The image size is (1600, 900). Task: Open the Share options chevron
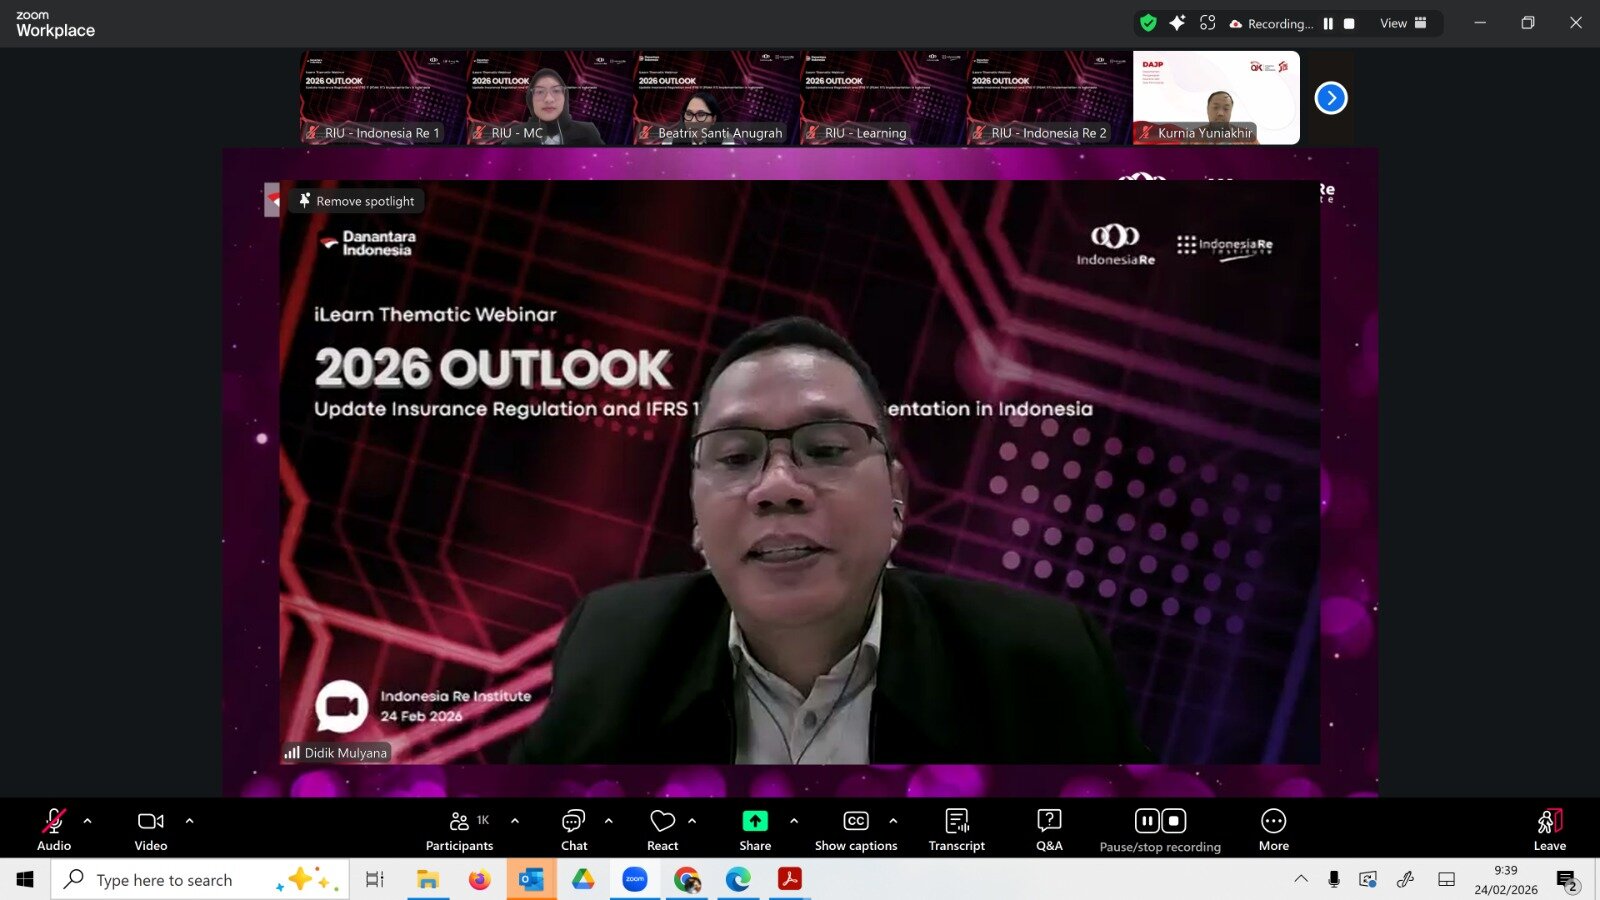click(x=794, y=821)
